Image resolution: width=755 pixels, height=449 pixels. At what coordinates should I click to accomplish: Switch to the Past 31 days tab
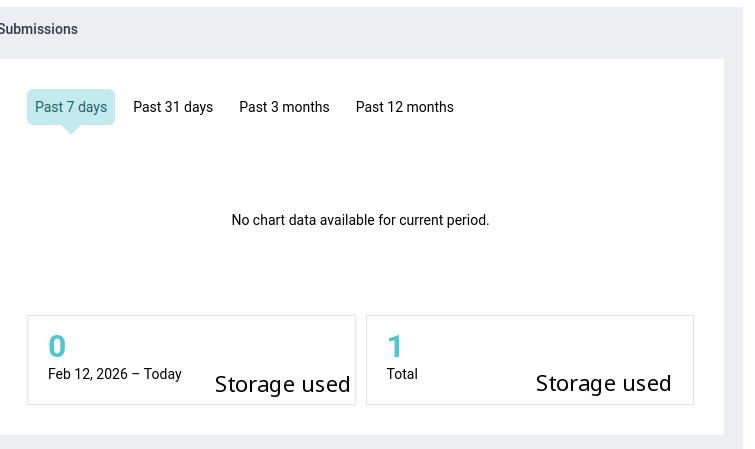[173, 107]
